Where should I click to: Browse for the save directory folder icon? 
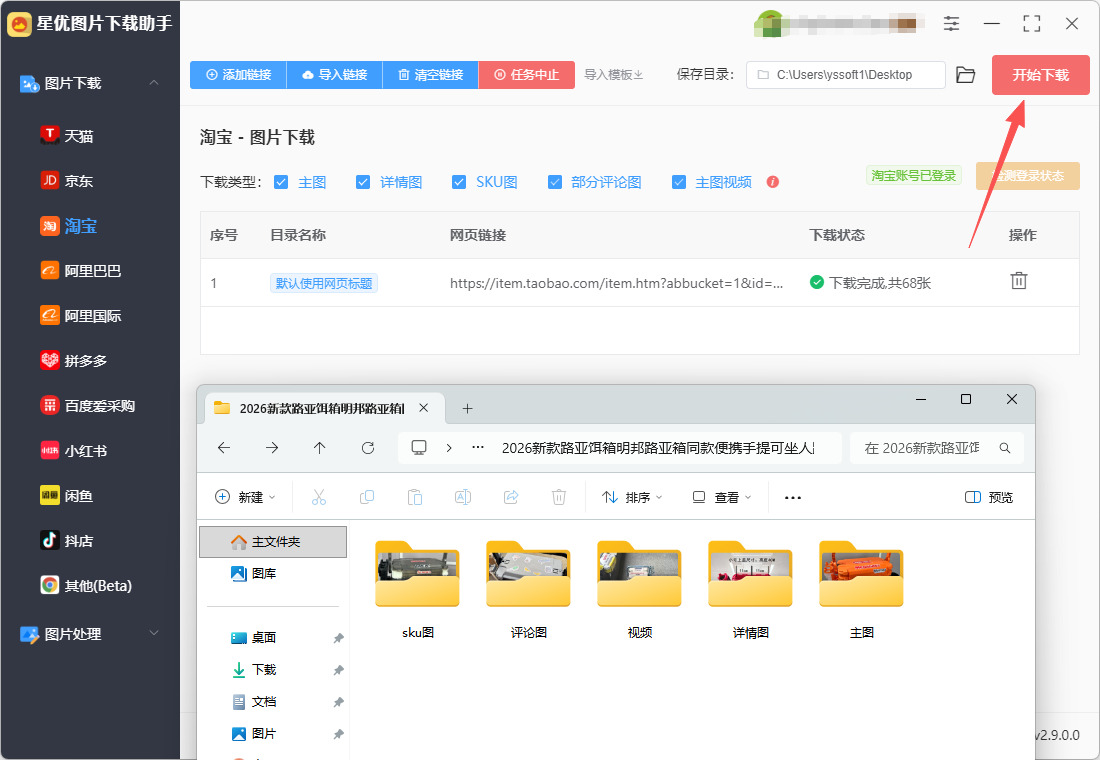(966, 75)
